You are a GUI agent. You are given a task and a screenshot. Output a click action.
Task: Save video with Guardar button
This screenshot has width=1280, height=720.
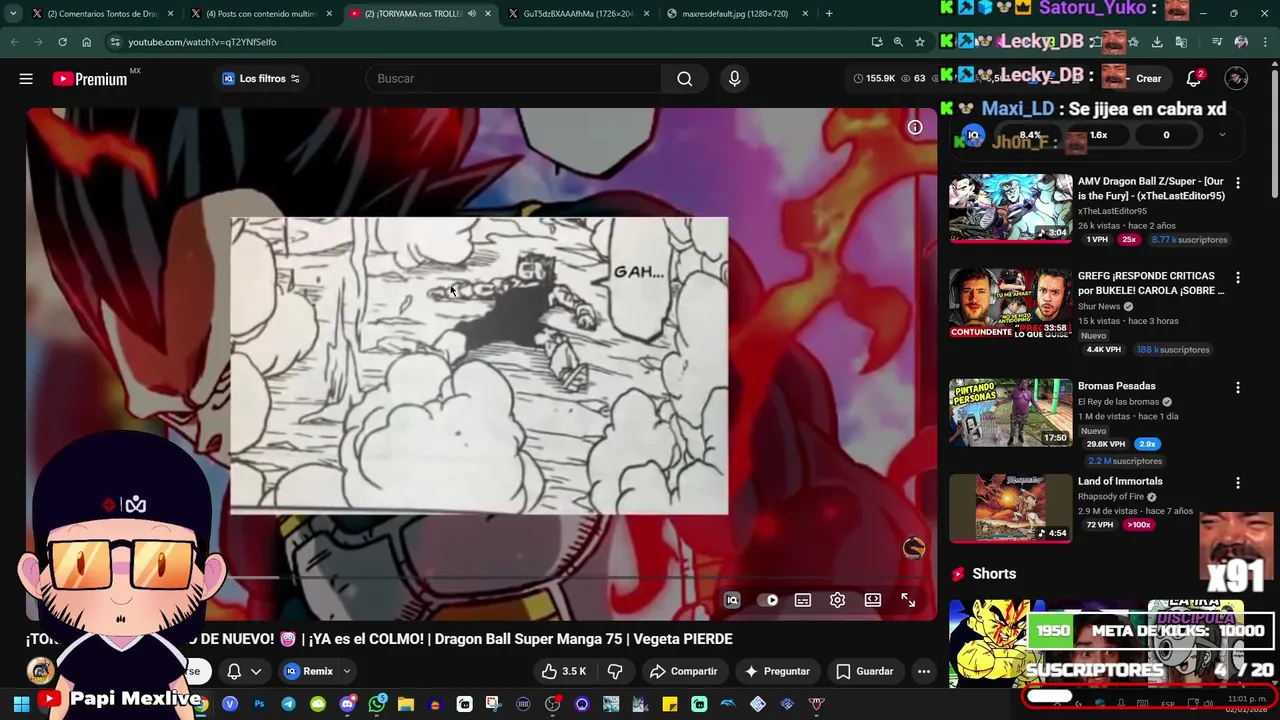pyautogui.click(x=865, y=671)
